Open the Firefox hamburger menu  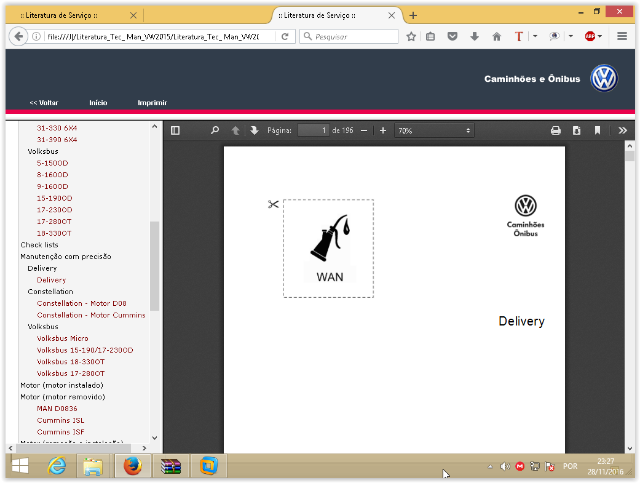point(622,36)
